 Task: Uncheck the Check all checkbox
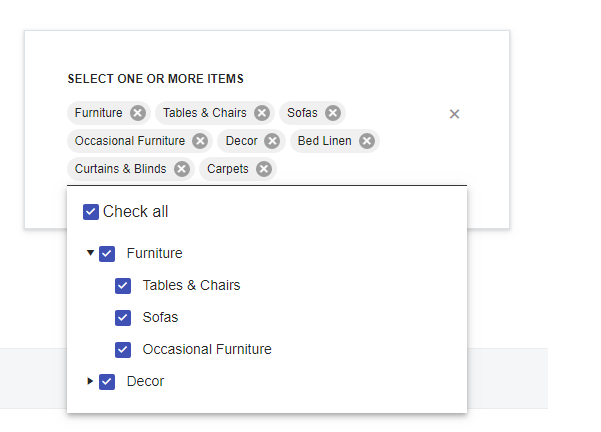point(91,212)
